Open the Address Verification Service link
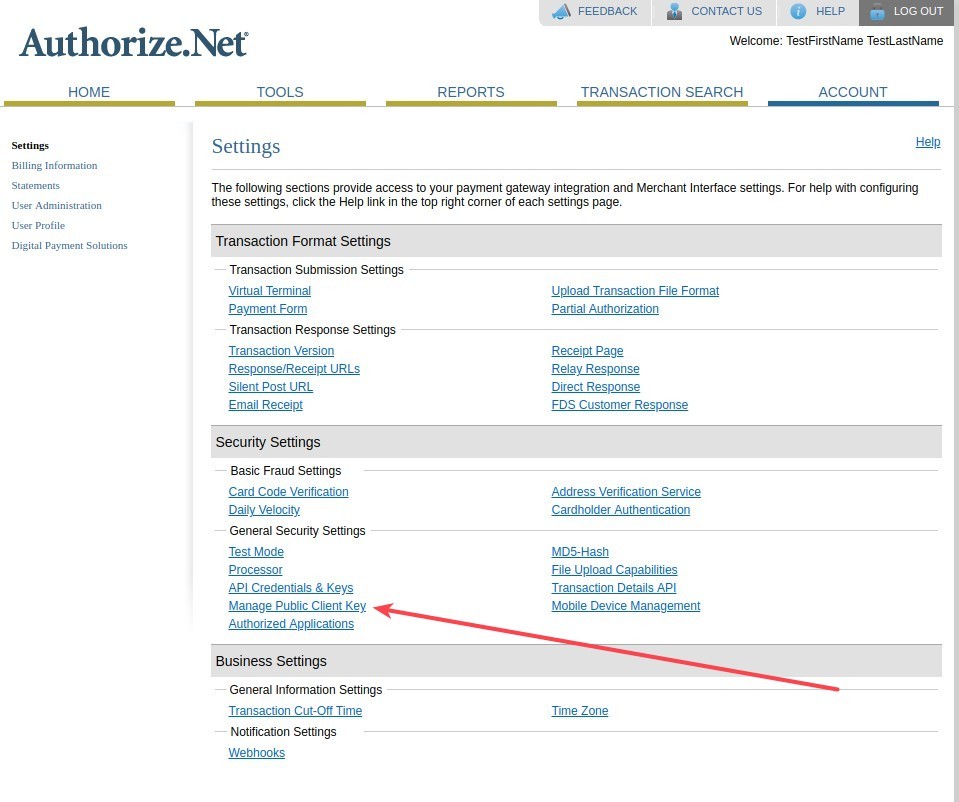This screenshot has height=802, width=959. (626, 492)
